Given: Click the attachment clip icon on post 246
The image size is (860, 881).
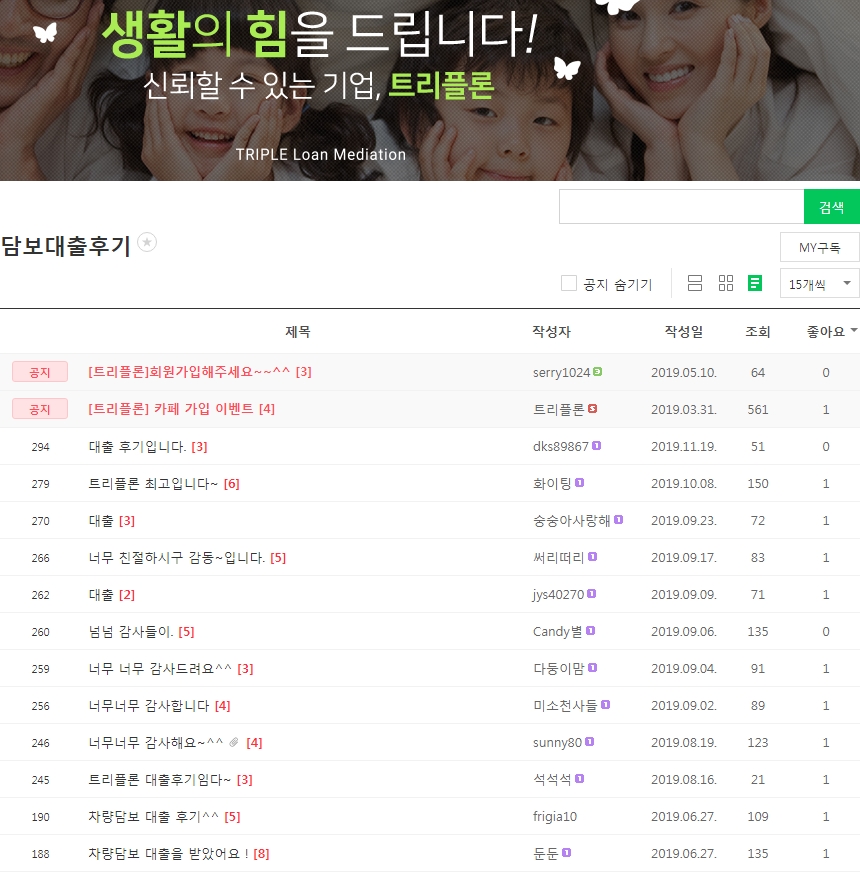Looking at the screenshot, I should click(234, 742).
